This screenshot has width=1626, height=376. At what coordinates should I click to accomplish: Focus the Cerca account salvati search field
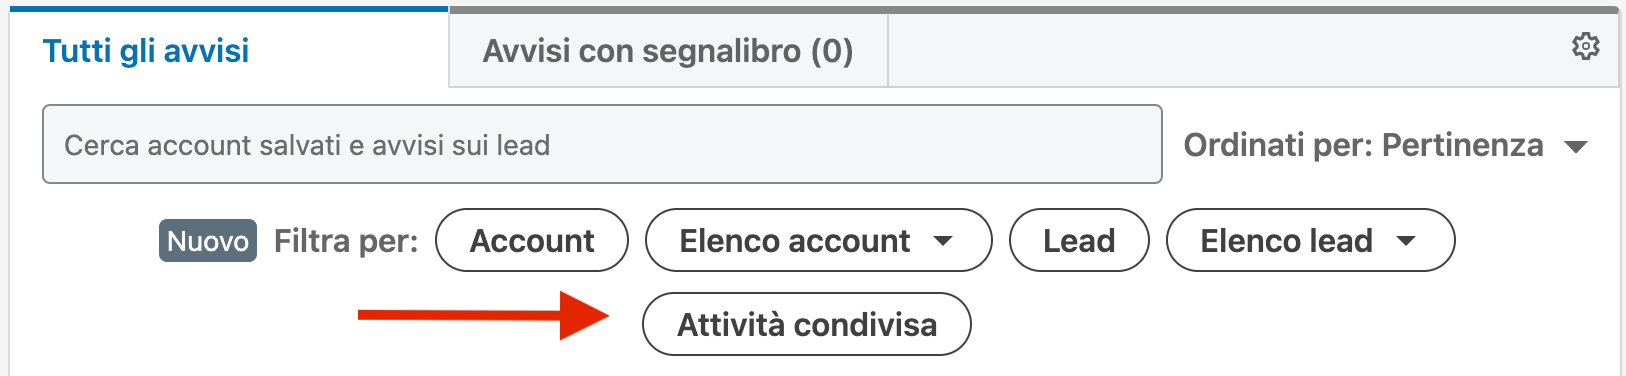[602, 144]
